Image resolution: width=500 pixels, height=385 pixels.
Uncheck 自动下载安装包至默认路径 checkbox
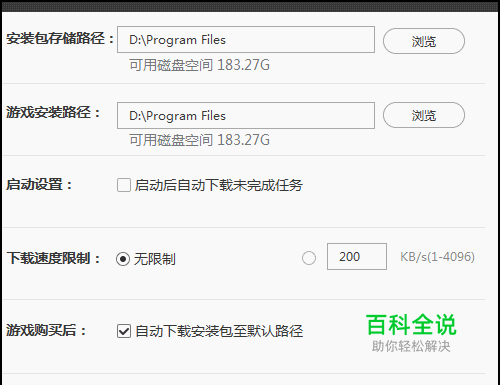click(x=124, y=331)
